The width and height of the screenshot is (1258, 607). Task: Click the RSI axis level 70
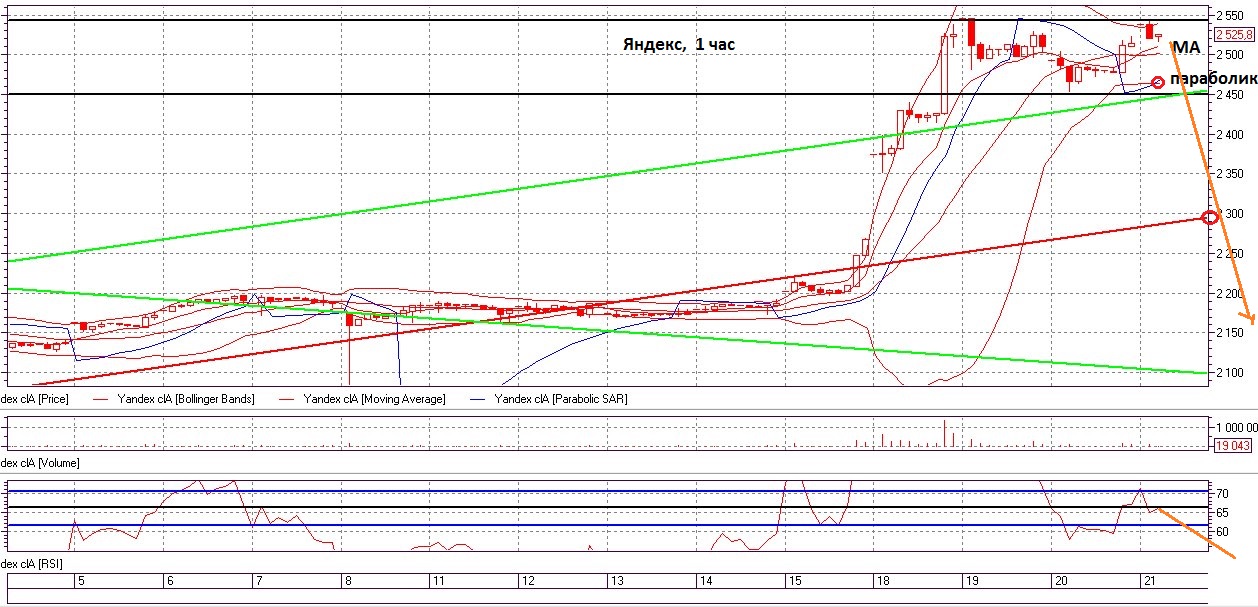[x=1222, y=494]
